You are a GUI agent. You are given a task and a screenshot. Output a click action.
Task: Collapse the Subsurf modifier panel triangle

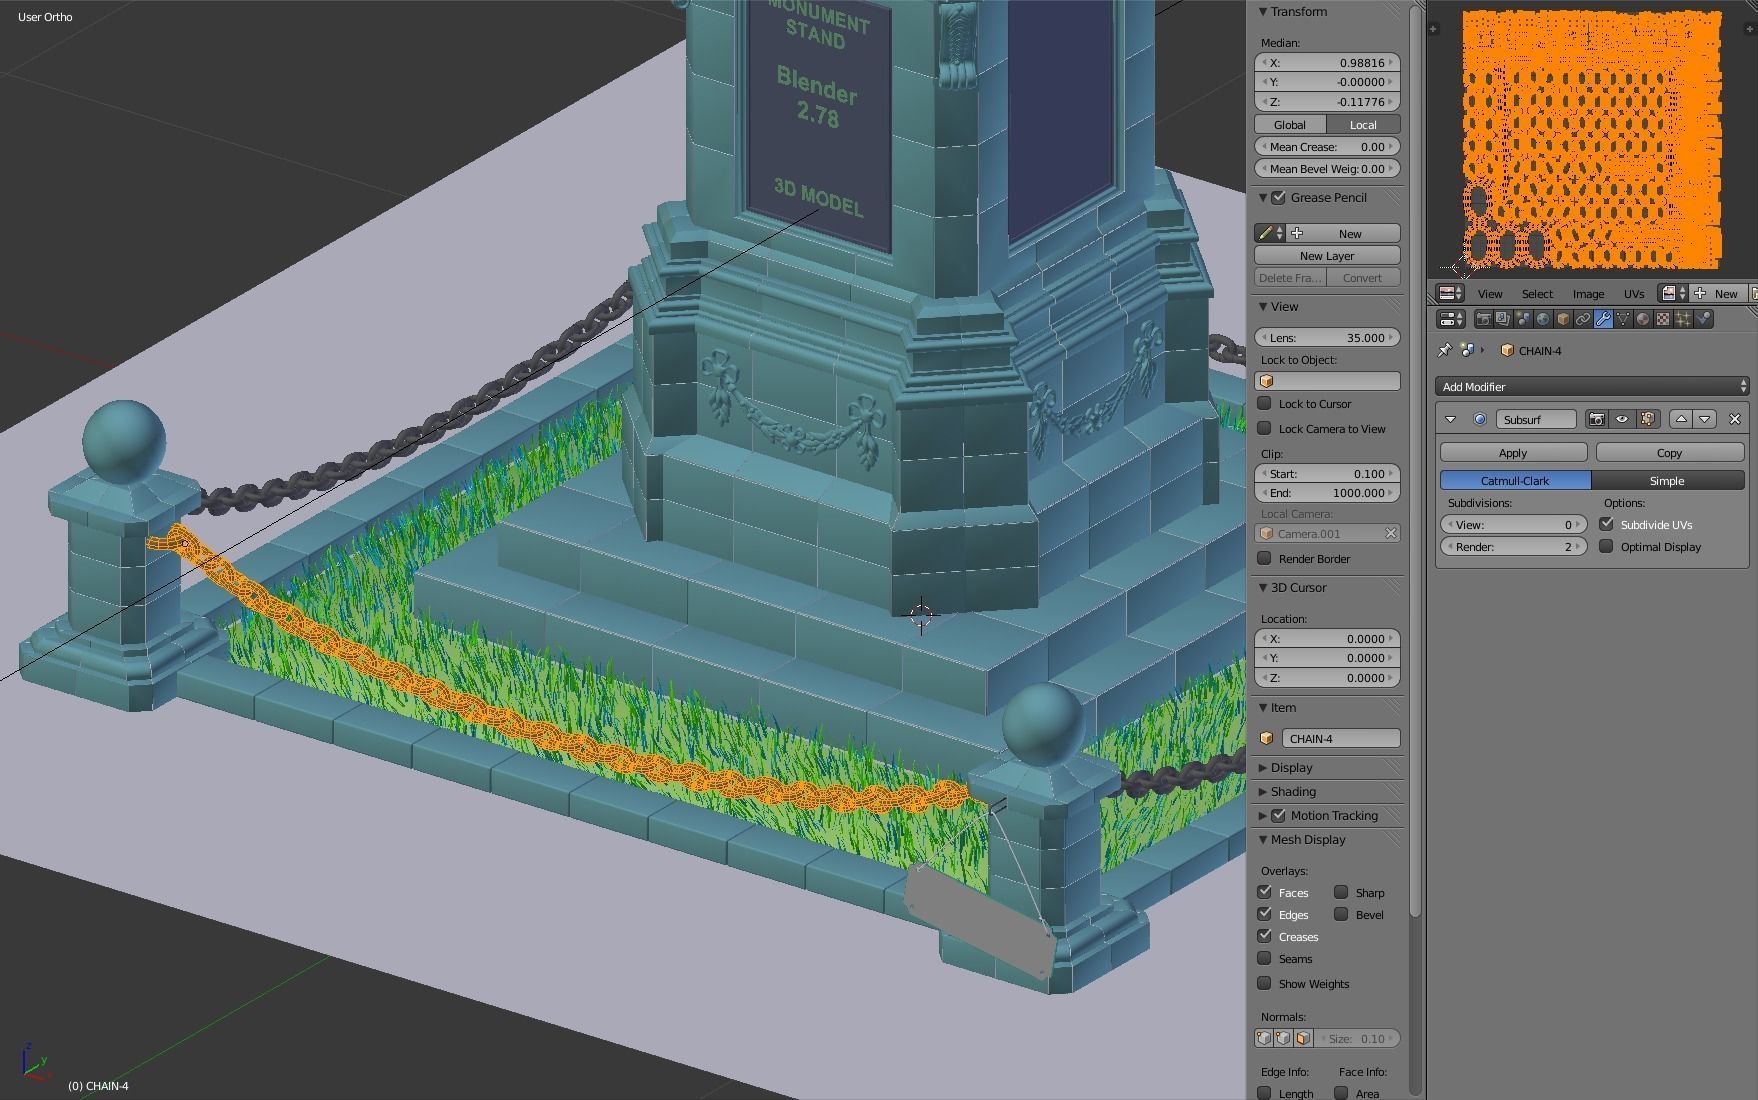pos(1450,419)
